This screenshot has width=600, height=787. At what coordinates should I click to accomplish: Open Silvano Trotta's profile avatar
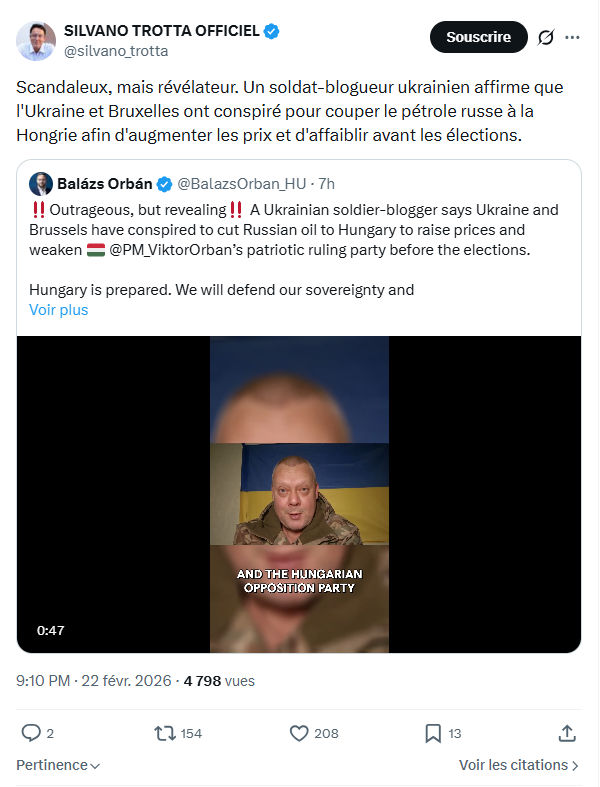point(36,41)
